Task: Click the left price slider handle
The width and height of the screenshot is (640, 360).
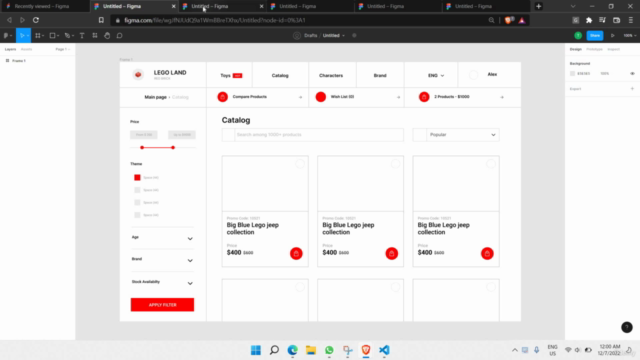Action: pyautogui.click(x=142, y=147)
